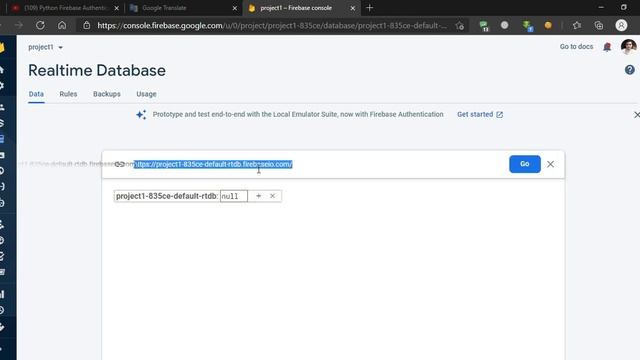Switch to the Usage tab
This screenshot has width=640, height=360.
pyautogui.click(x=146, y=94)
